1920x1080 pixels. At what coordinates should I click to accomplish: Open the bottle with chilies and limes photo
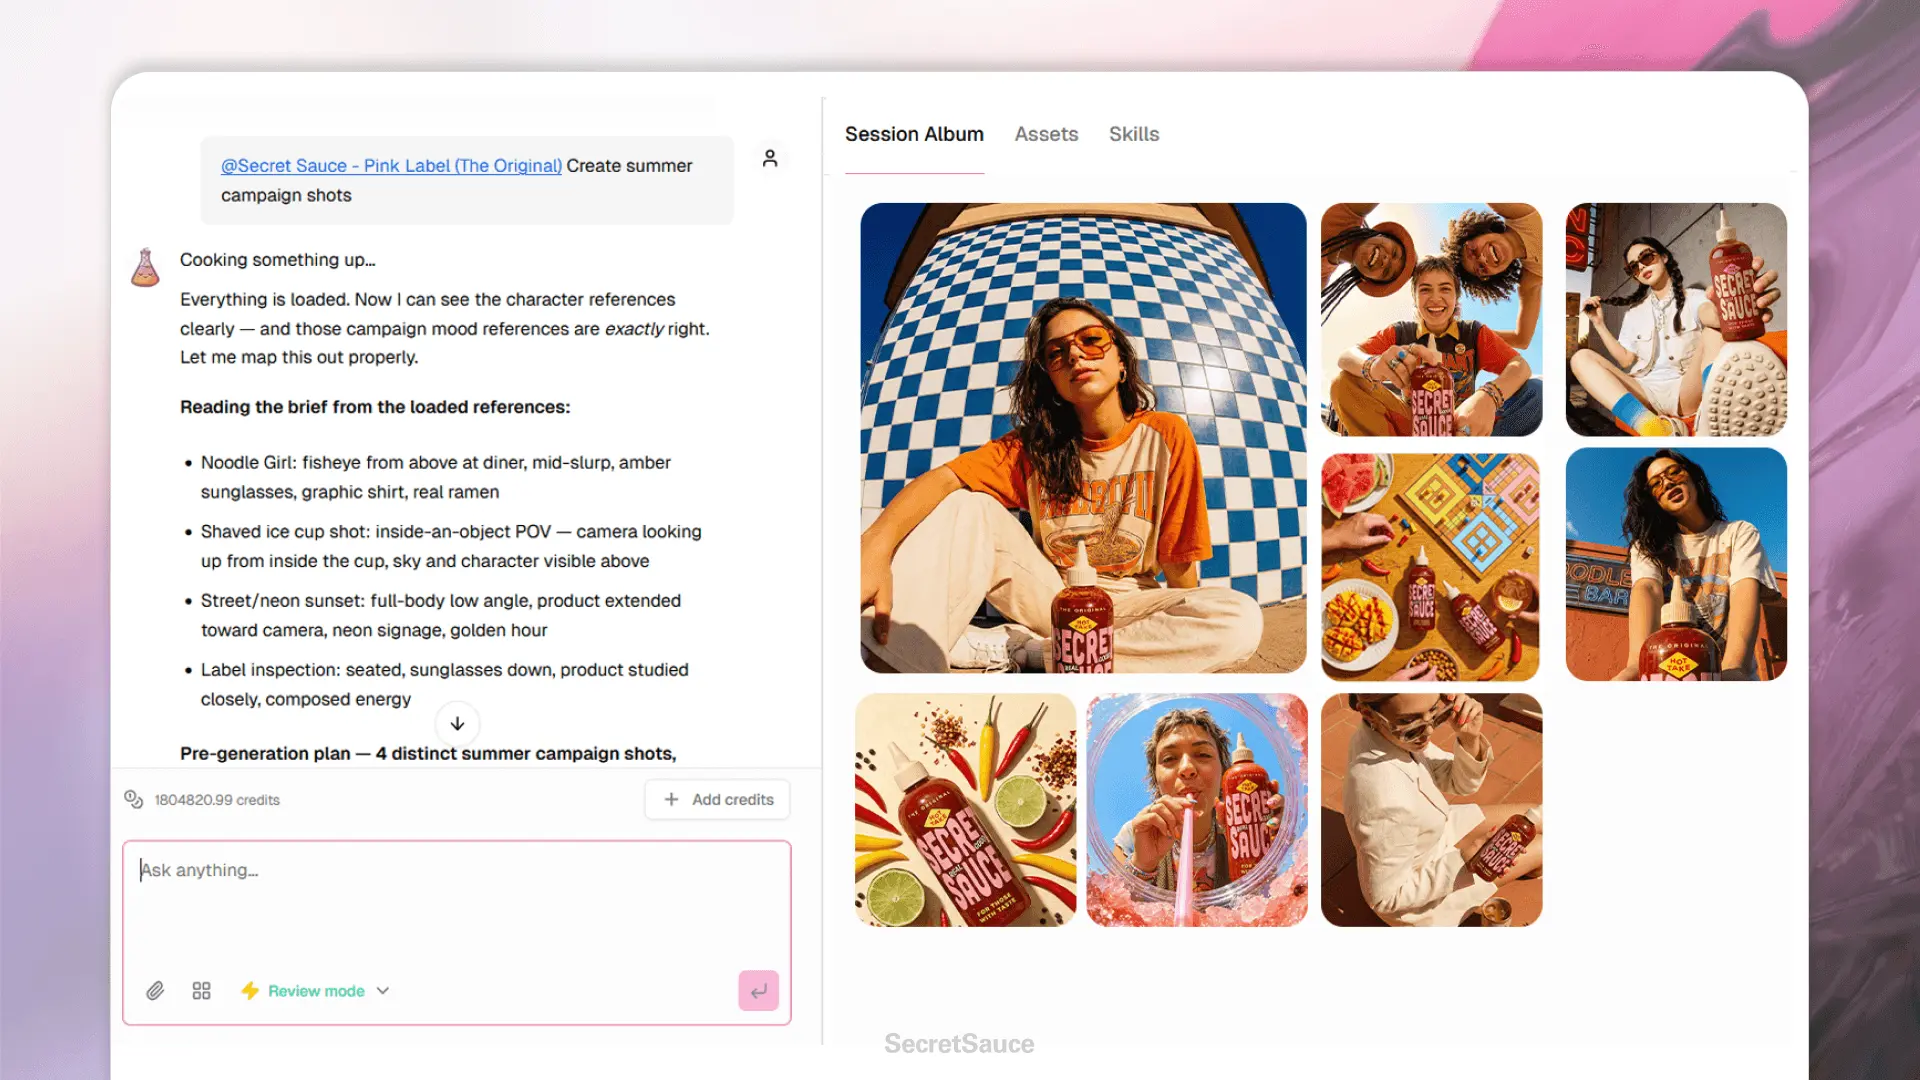click(x=966, y=810)
